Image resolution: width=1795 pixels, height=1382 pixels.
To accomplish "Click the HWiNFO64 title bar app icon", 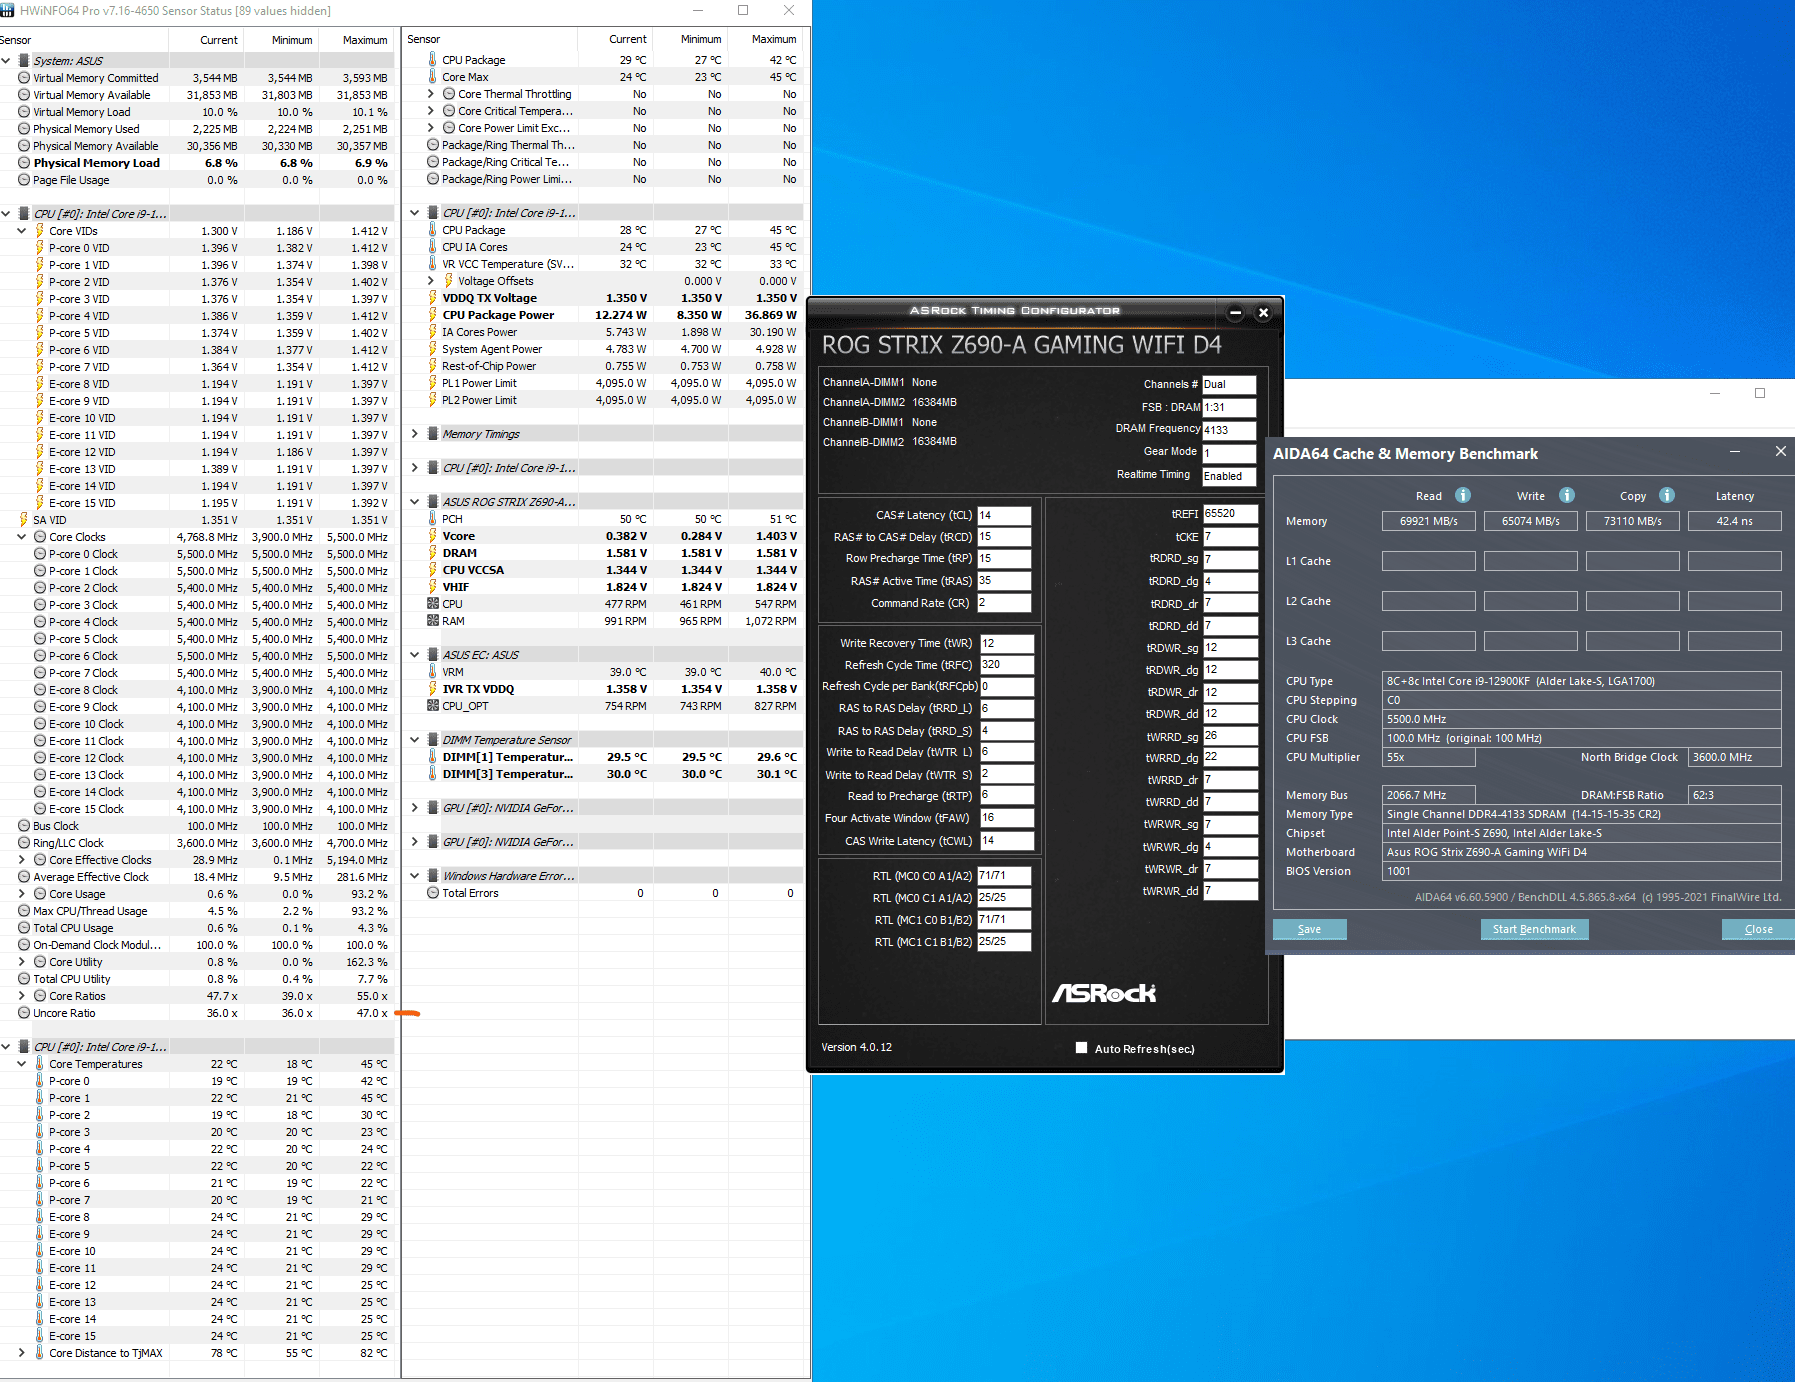I will click(8, 10).
